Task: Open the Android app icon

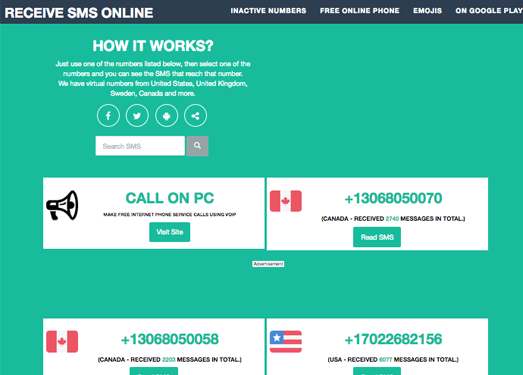Action: coord(166,116)
